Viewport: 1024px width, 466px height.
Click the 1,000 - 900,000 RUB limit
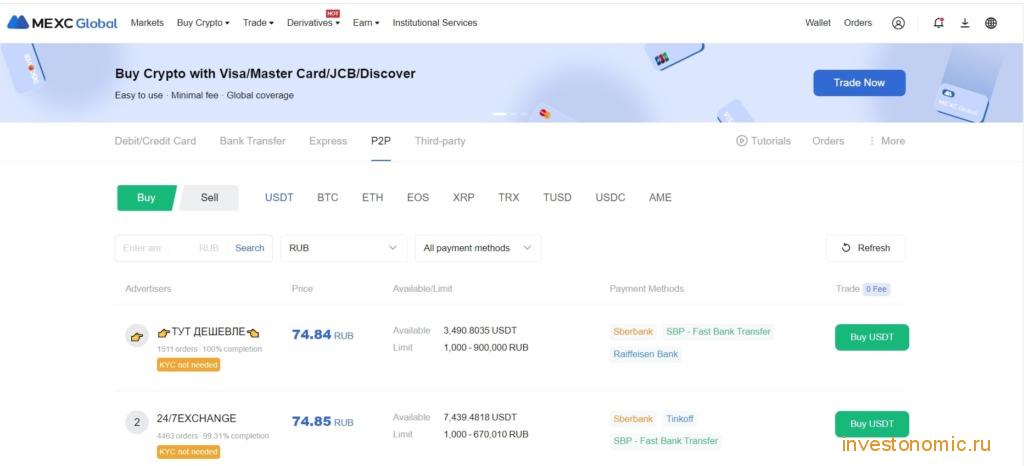tap(486, 348)
